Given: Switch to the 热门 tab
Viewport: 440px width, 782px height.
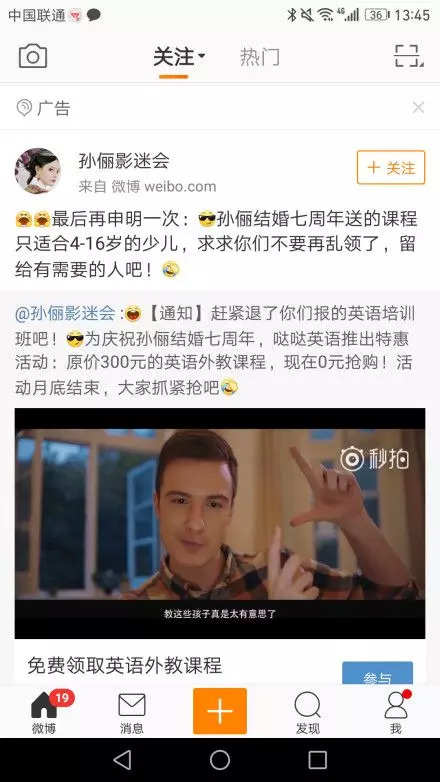Looking at the screenshot, I should pos(259,57).
